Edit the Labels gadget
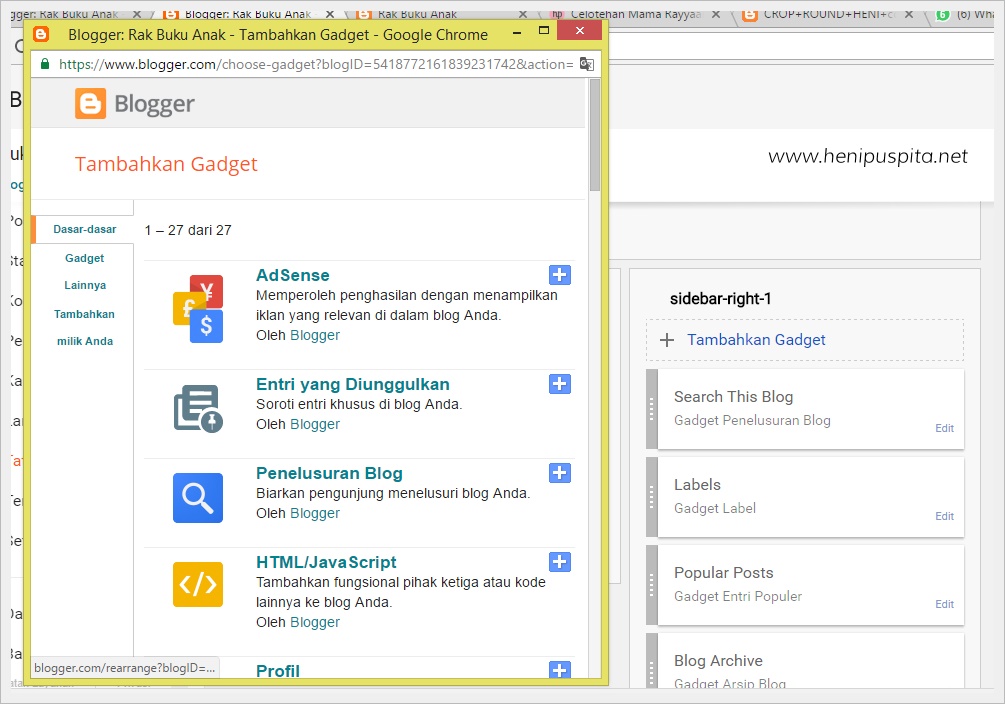Screen dimensions: 1005x704 click(944, 516)
